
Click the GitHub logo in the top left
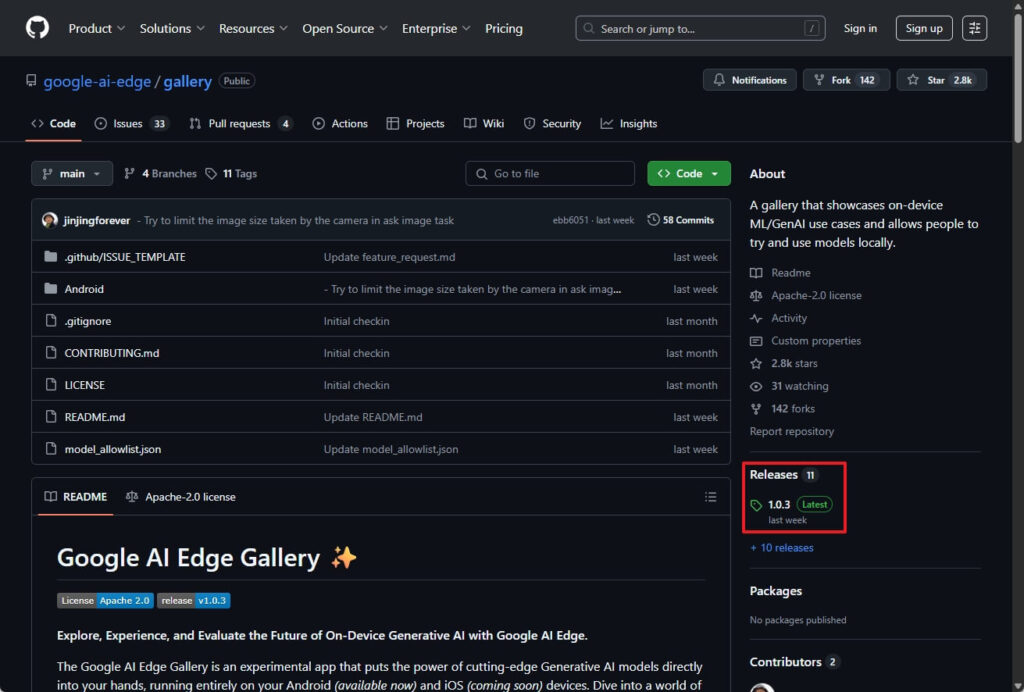tap(37, 28)
